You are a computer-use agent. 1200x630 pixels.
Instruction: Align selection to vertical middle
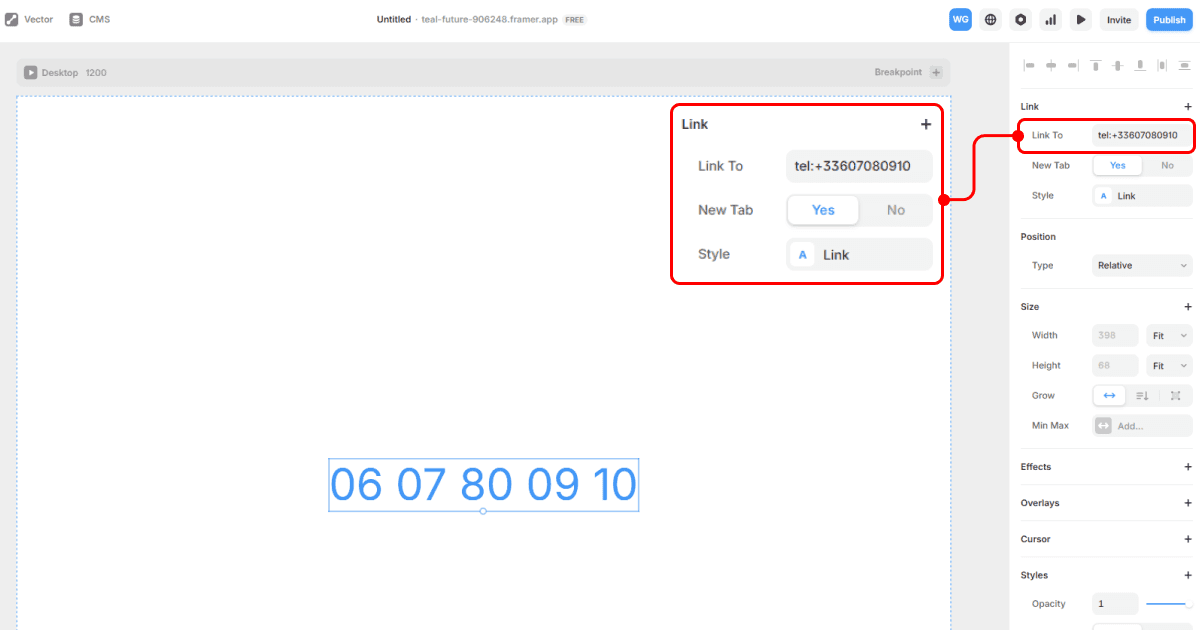1118,65
